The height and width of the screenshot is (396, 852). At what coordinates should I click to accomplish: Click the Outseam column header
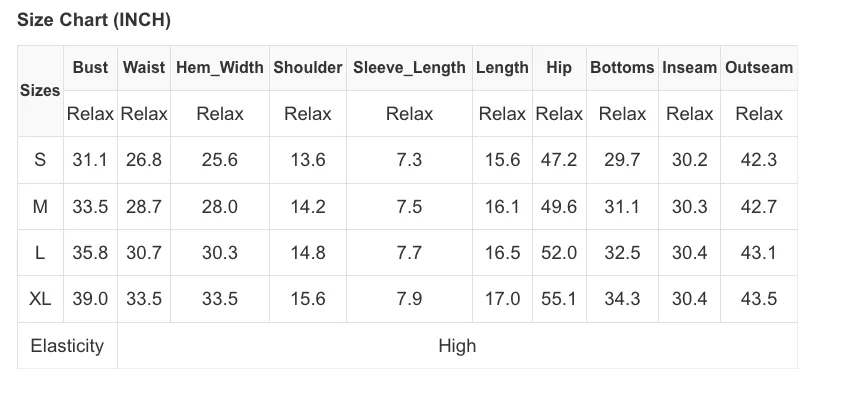click(x=759, y=68)
